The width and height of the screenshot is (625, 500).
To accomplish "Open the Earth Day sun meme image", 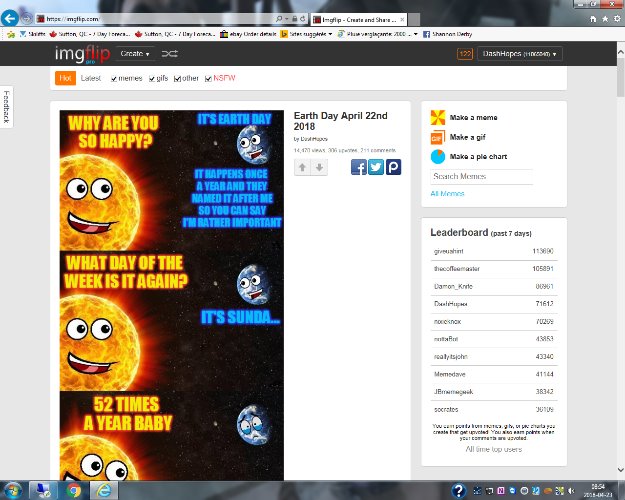I will pyautogui.click(x=172, y=295).
